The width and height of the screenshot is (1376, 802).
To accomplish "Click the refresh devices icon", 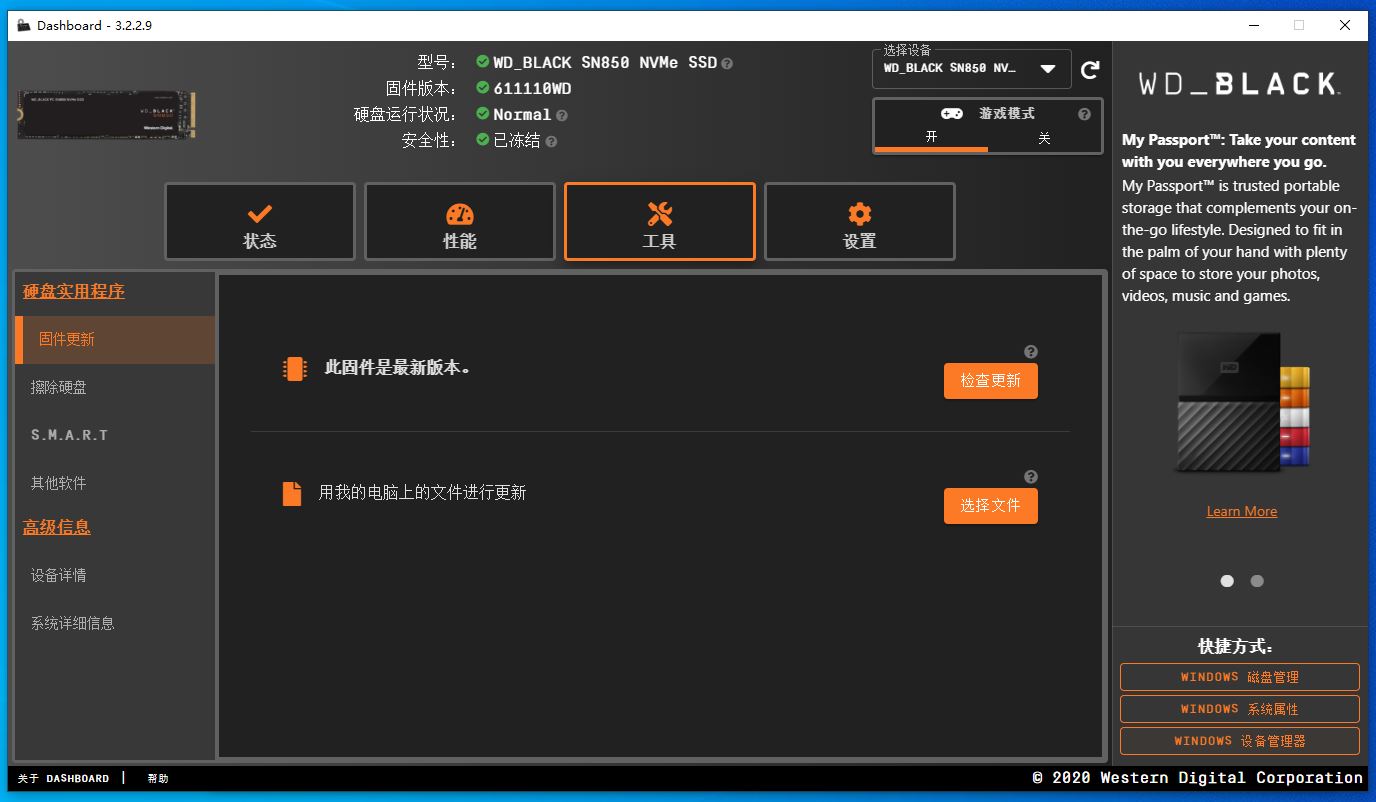I will 1089,69.
